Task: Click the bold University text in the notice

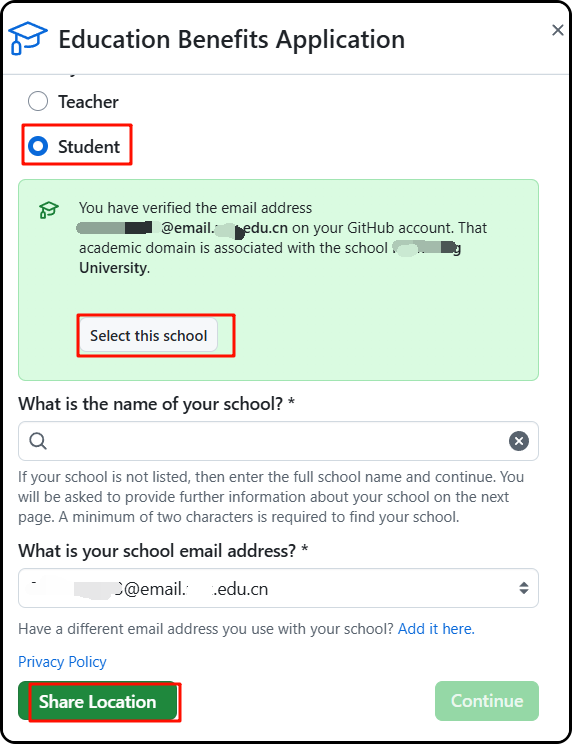Action: point(114,268)
